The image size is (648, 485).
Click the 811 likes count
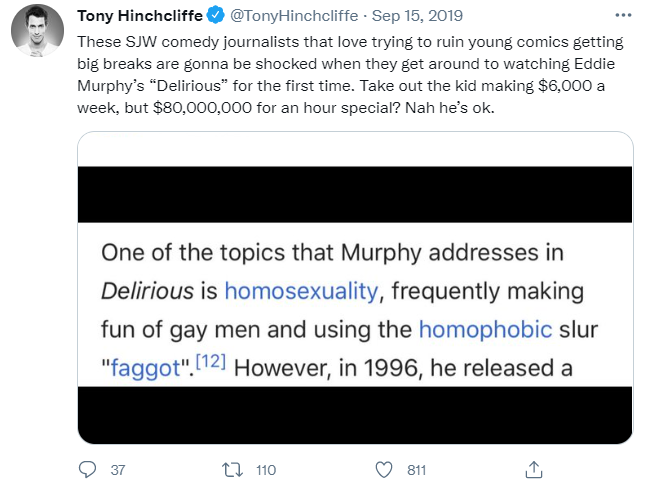[416, 469]
